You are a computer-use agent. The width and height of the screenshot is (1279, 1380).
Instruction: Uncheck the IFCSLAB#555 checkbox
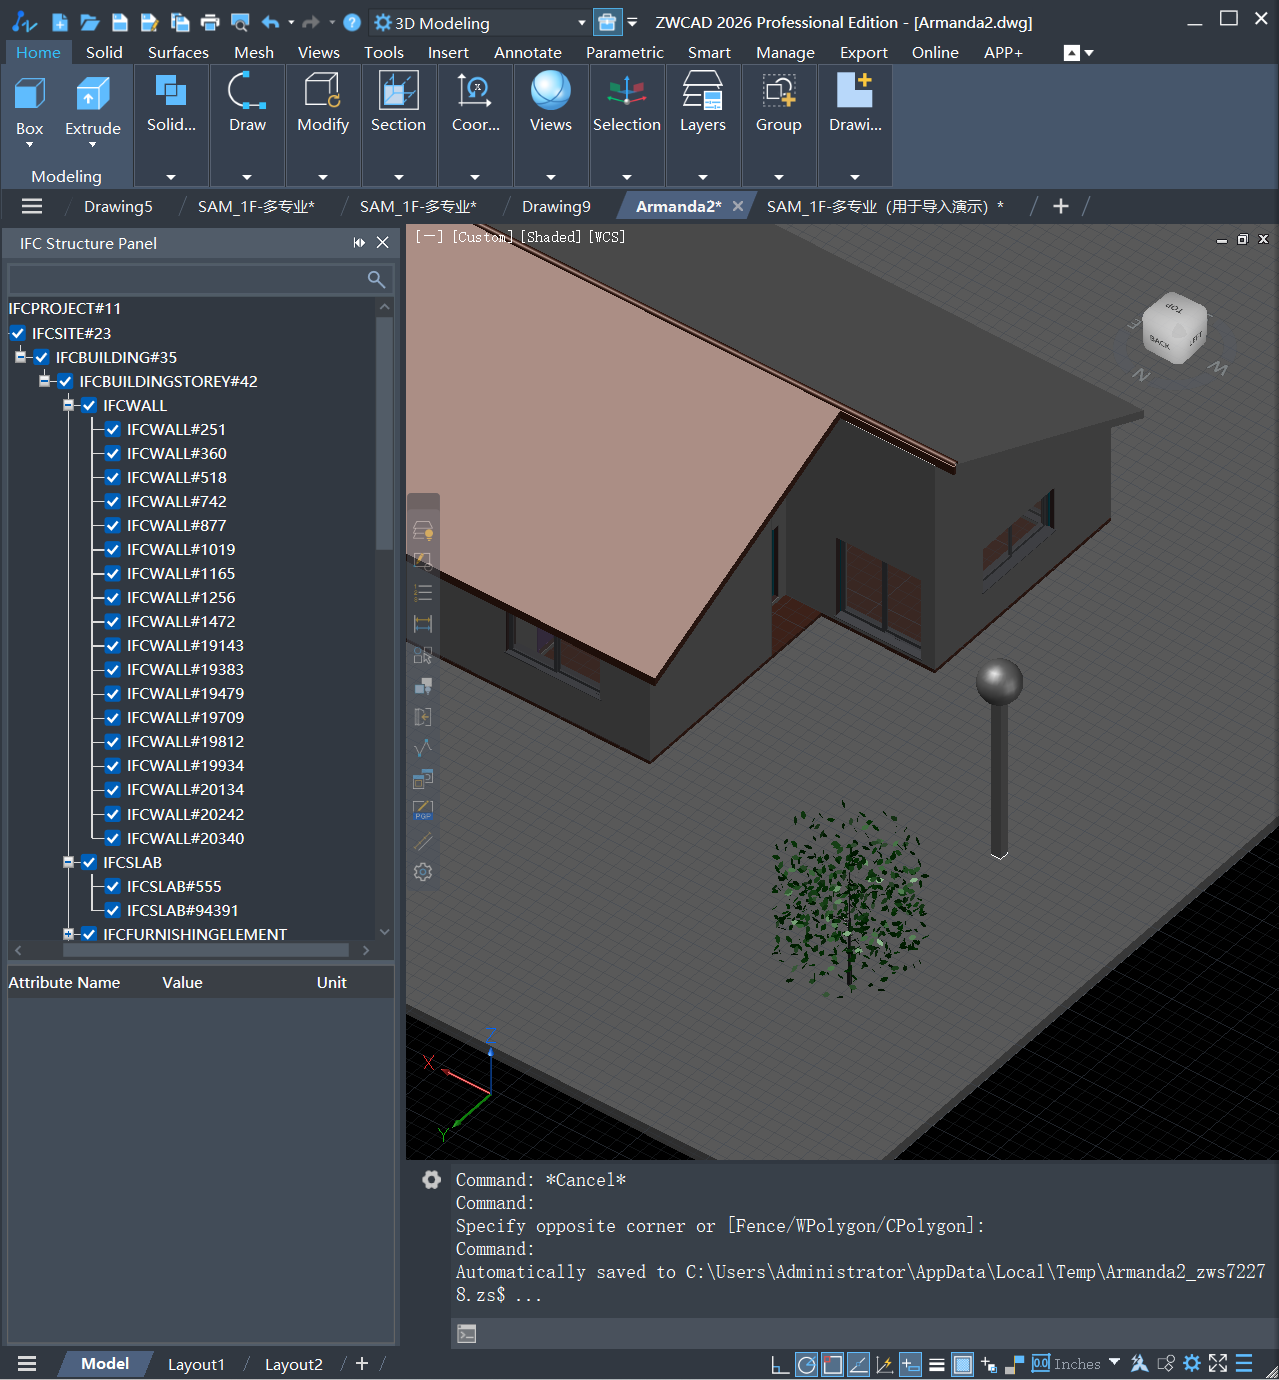(113, 887)
